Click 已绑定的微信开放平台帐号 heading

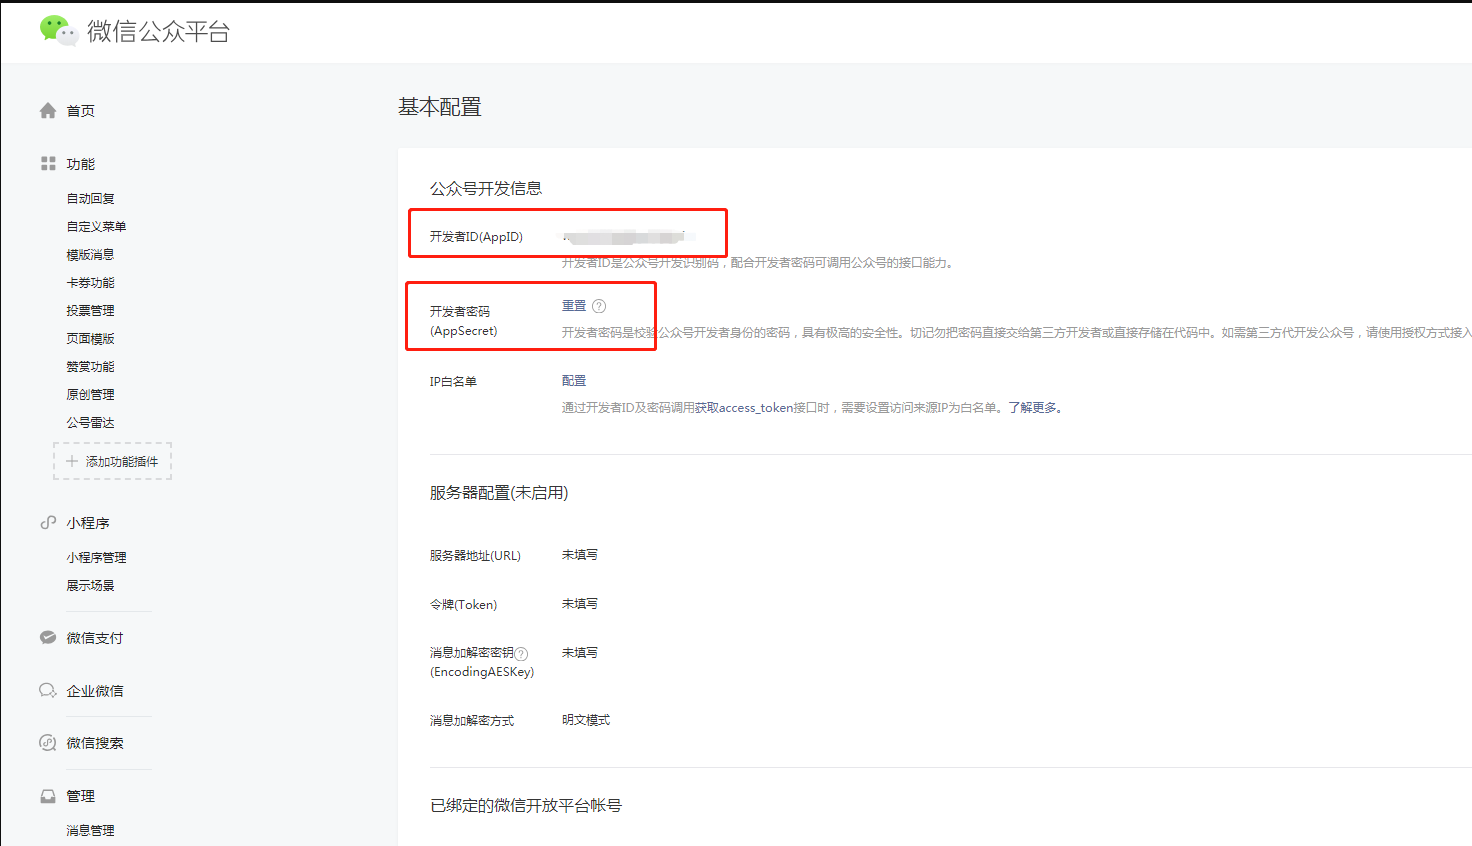(x=526, y=806)
